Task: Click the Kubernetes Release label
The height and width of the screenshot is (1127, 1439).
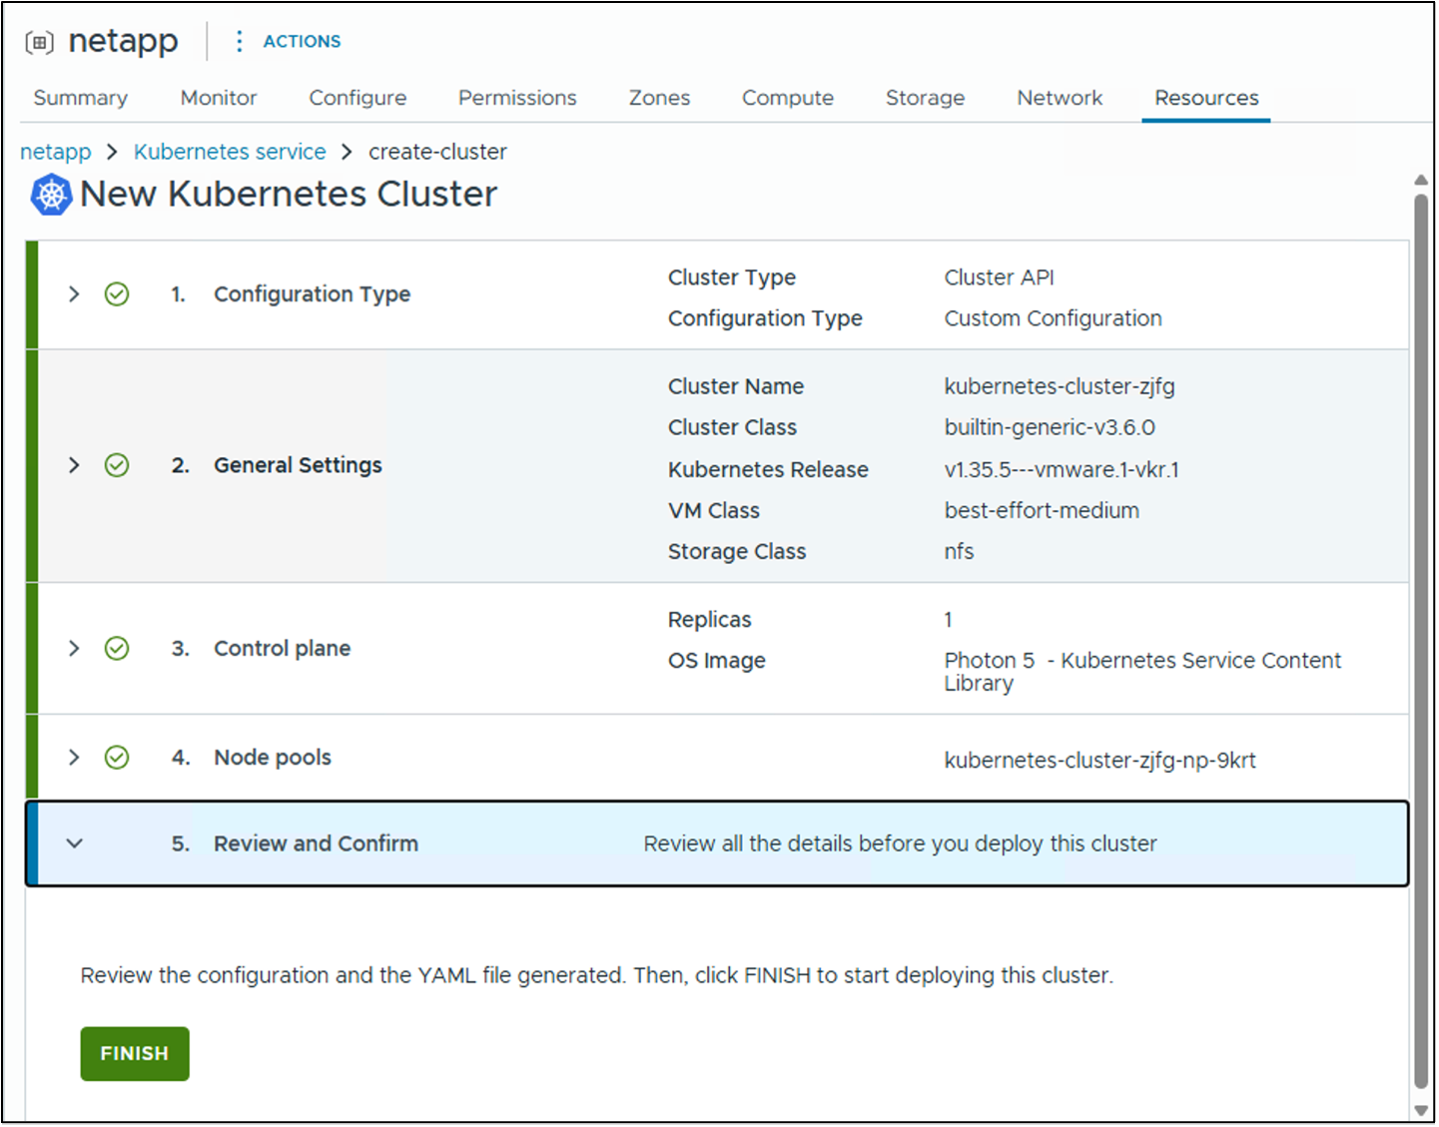Action: pyautogui.click(x=768, y=470)
